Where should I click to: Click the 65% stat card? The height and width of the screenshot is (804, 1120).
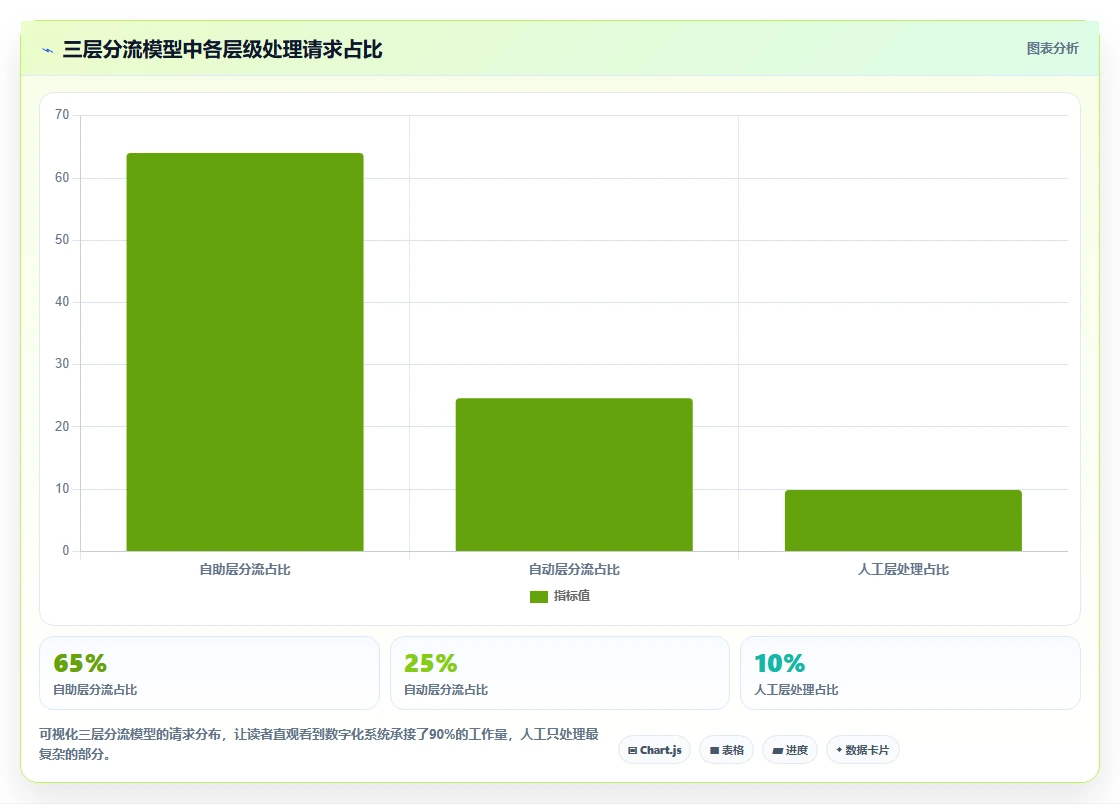point(209,673)
